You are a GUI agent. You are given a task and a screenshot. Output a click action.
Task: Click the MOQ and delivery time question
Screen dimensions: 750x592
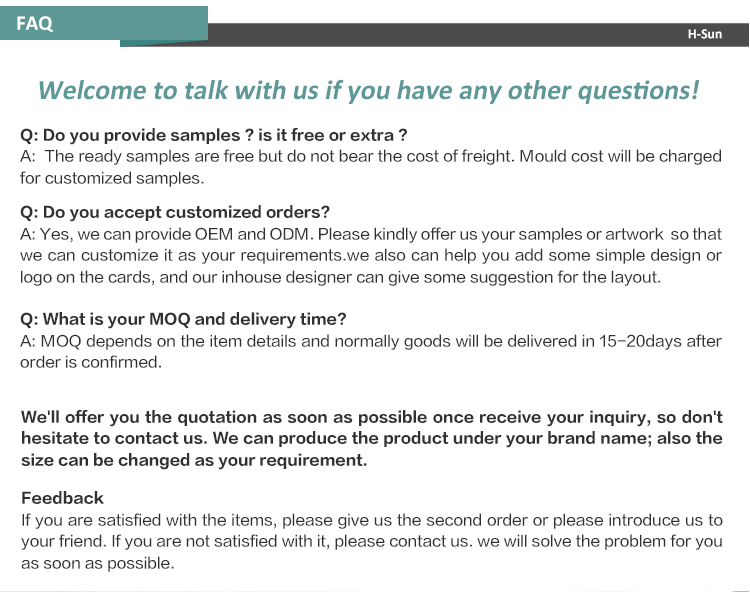pyautogui.click(x=183, y=319)
